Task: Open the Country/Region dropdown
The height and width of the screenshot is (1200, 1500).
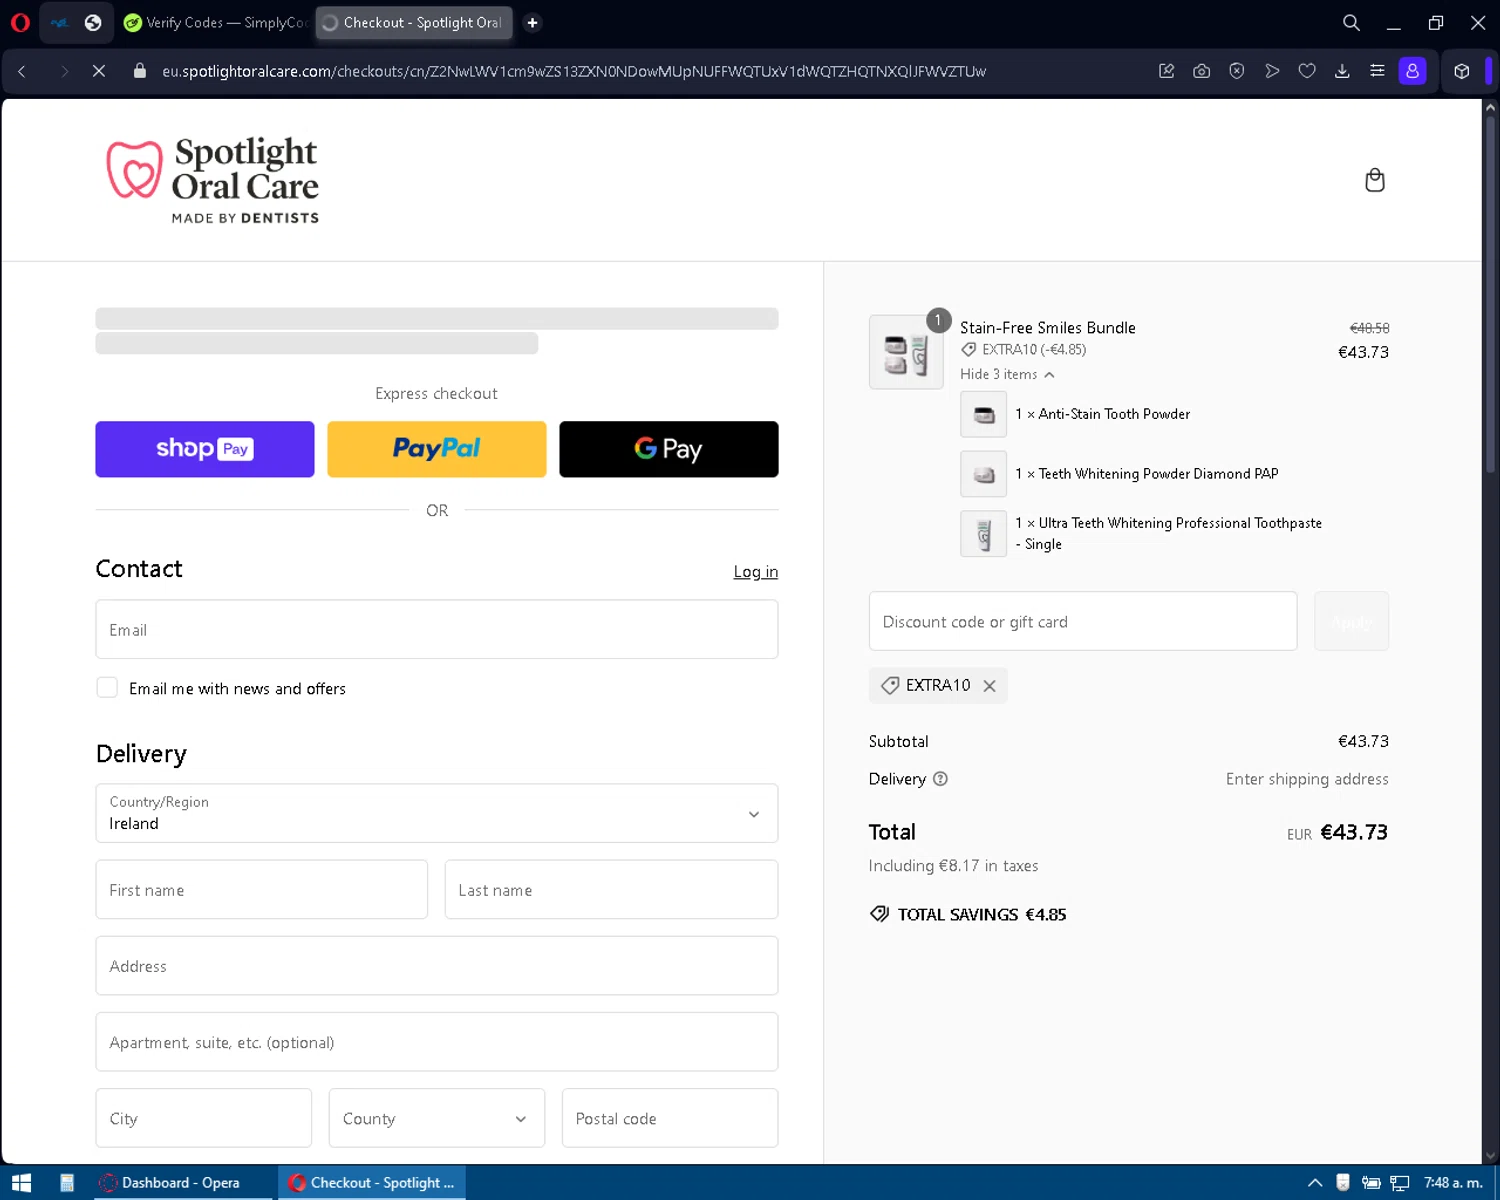Action: pyautogui.click(x=437, y=813)
